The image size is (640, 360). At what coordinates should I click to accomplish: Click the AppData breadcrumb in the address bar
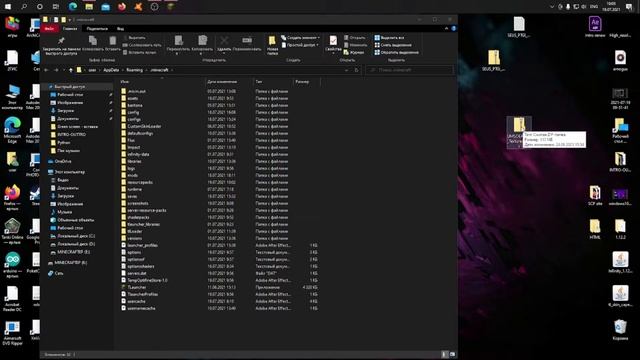111,70
